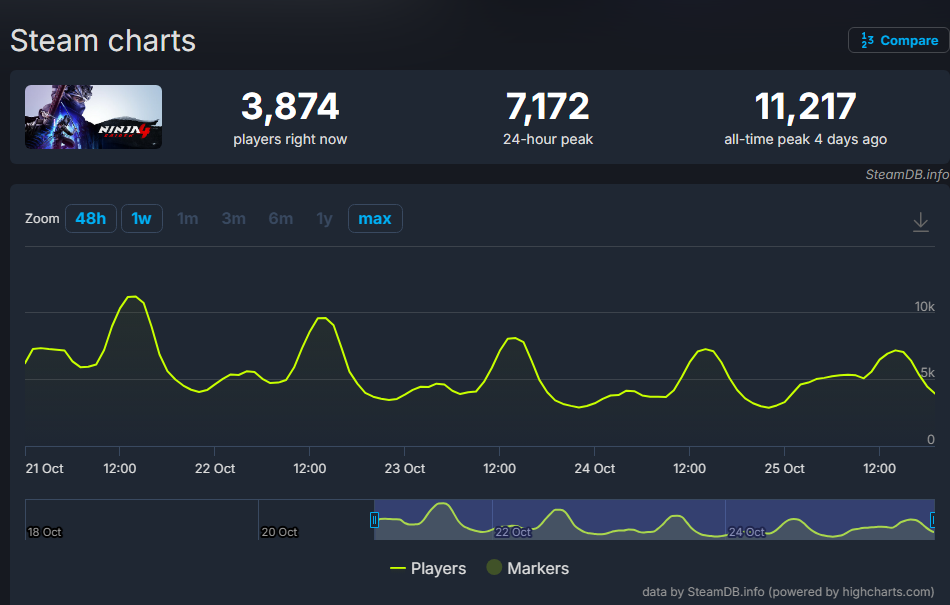
Task: Click the 20 Oct navigator label
Action: [279, 532]
